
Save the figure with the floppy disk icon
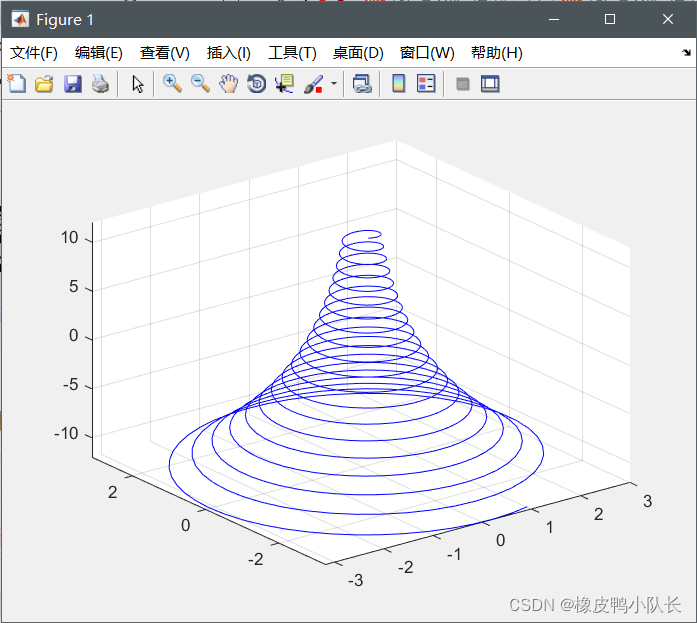(x=73, y=84)
